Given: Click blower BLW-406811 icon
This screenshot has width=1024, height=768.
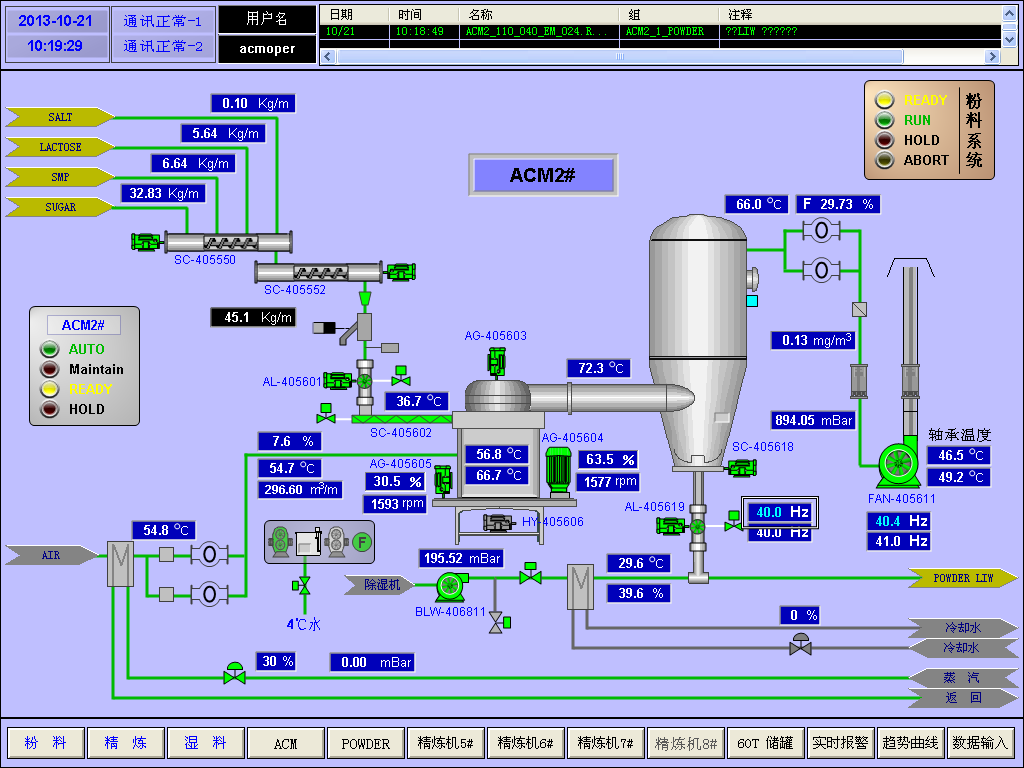Looking at the screenshot, I should pos(451,586).
